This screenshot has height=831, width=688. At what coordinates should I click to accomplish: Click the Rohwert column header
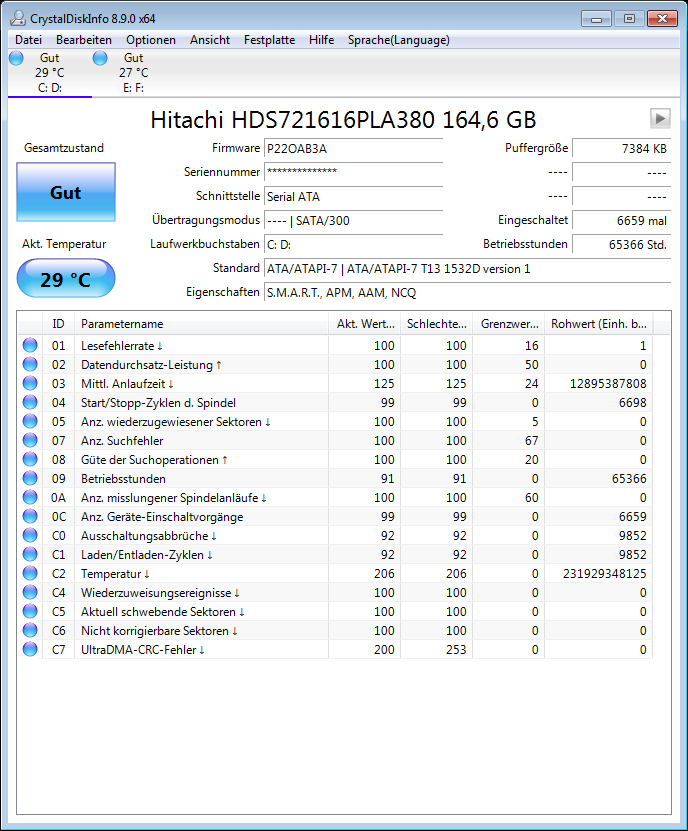[x=599, y=324]
